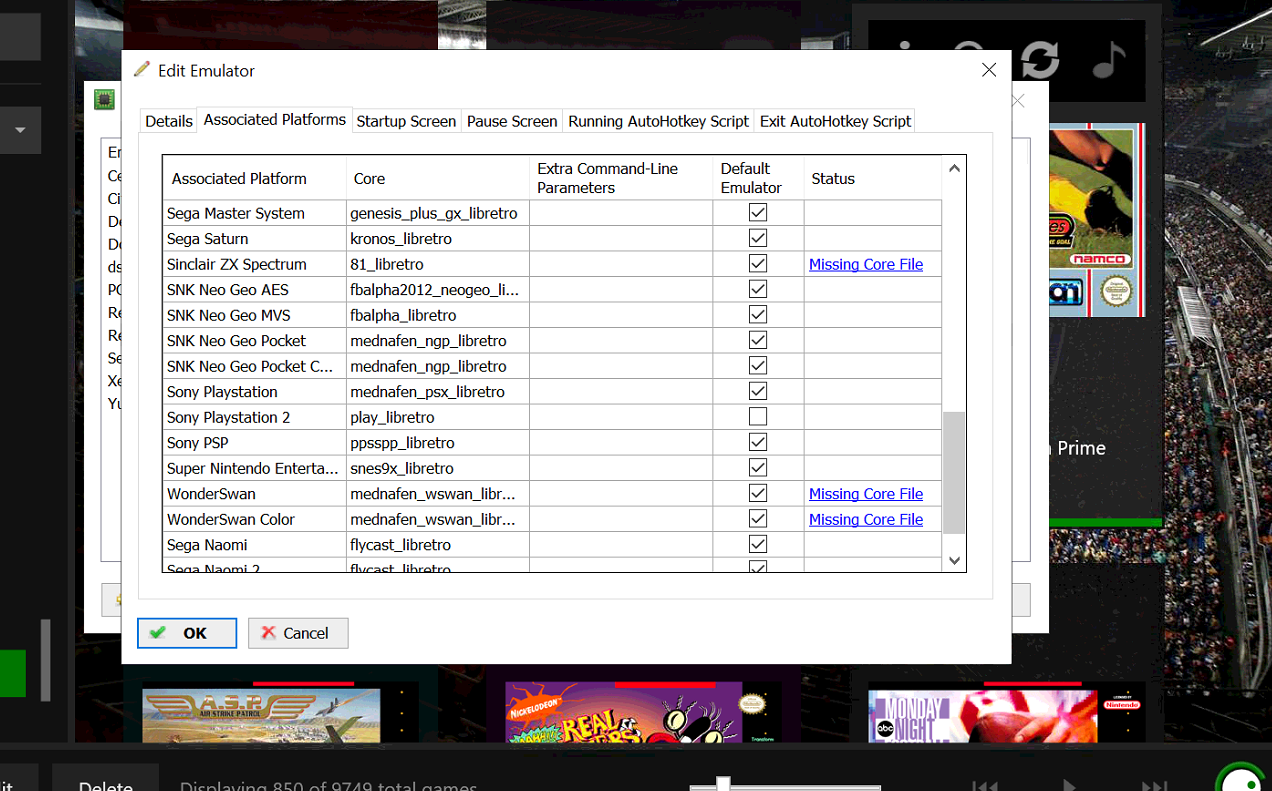Open the Pause Screen tab

512,121
